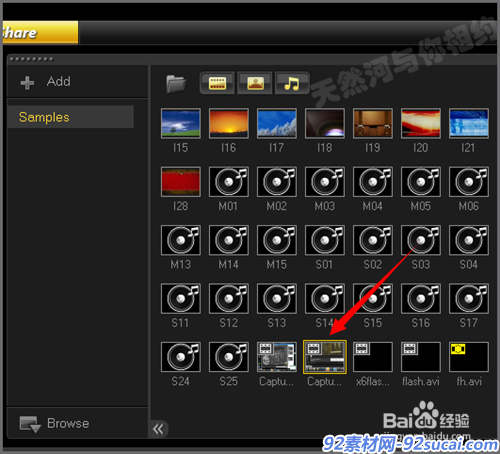The image size is (500, 454).
Task: Click the plus Add icon
Action: coord(27,83)
